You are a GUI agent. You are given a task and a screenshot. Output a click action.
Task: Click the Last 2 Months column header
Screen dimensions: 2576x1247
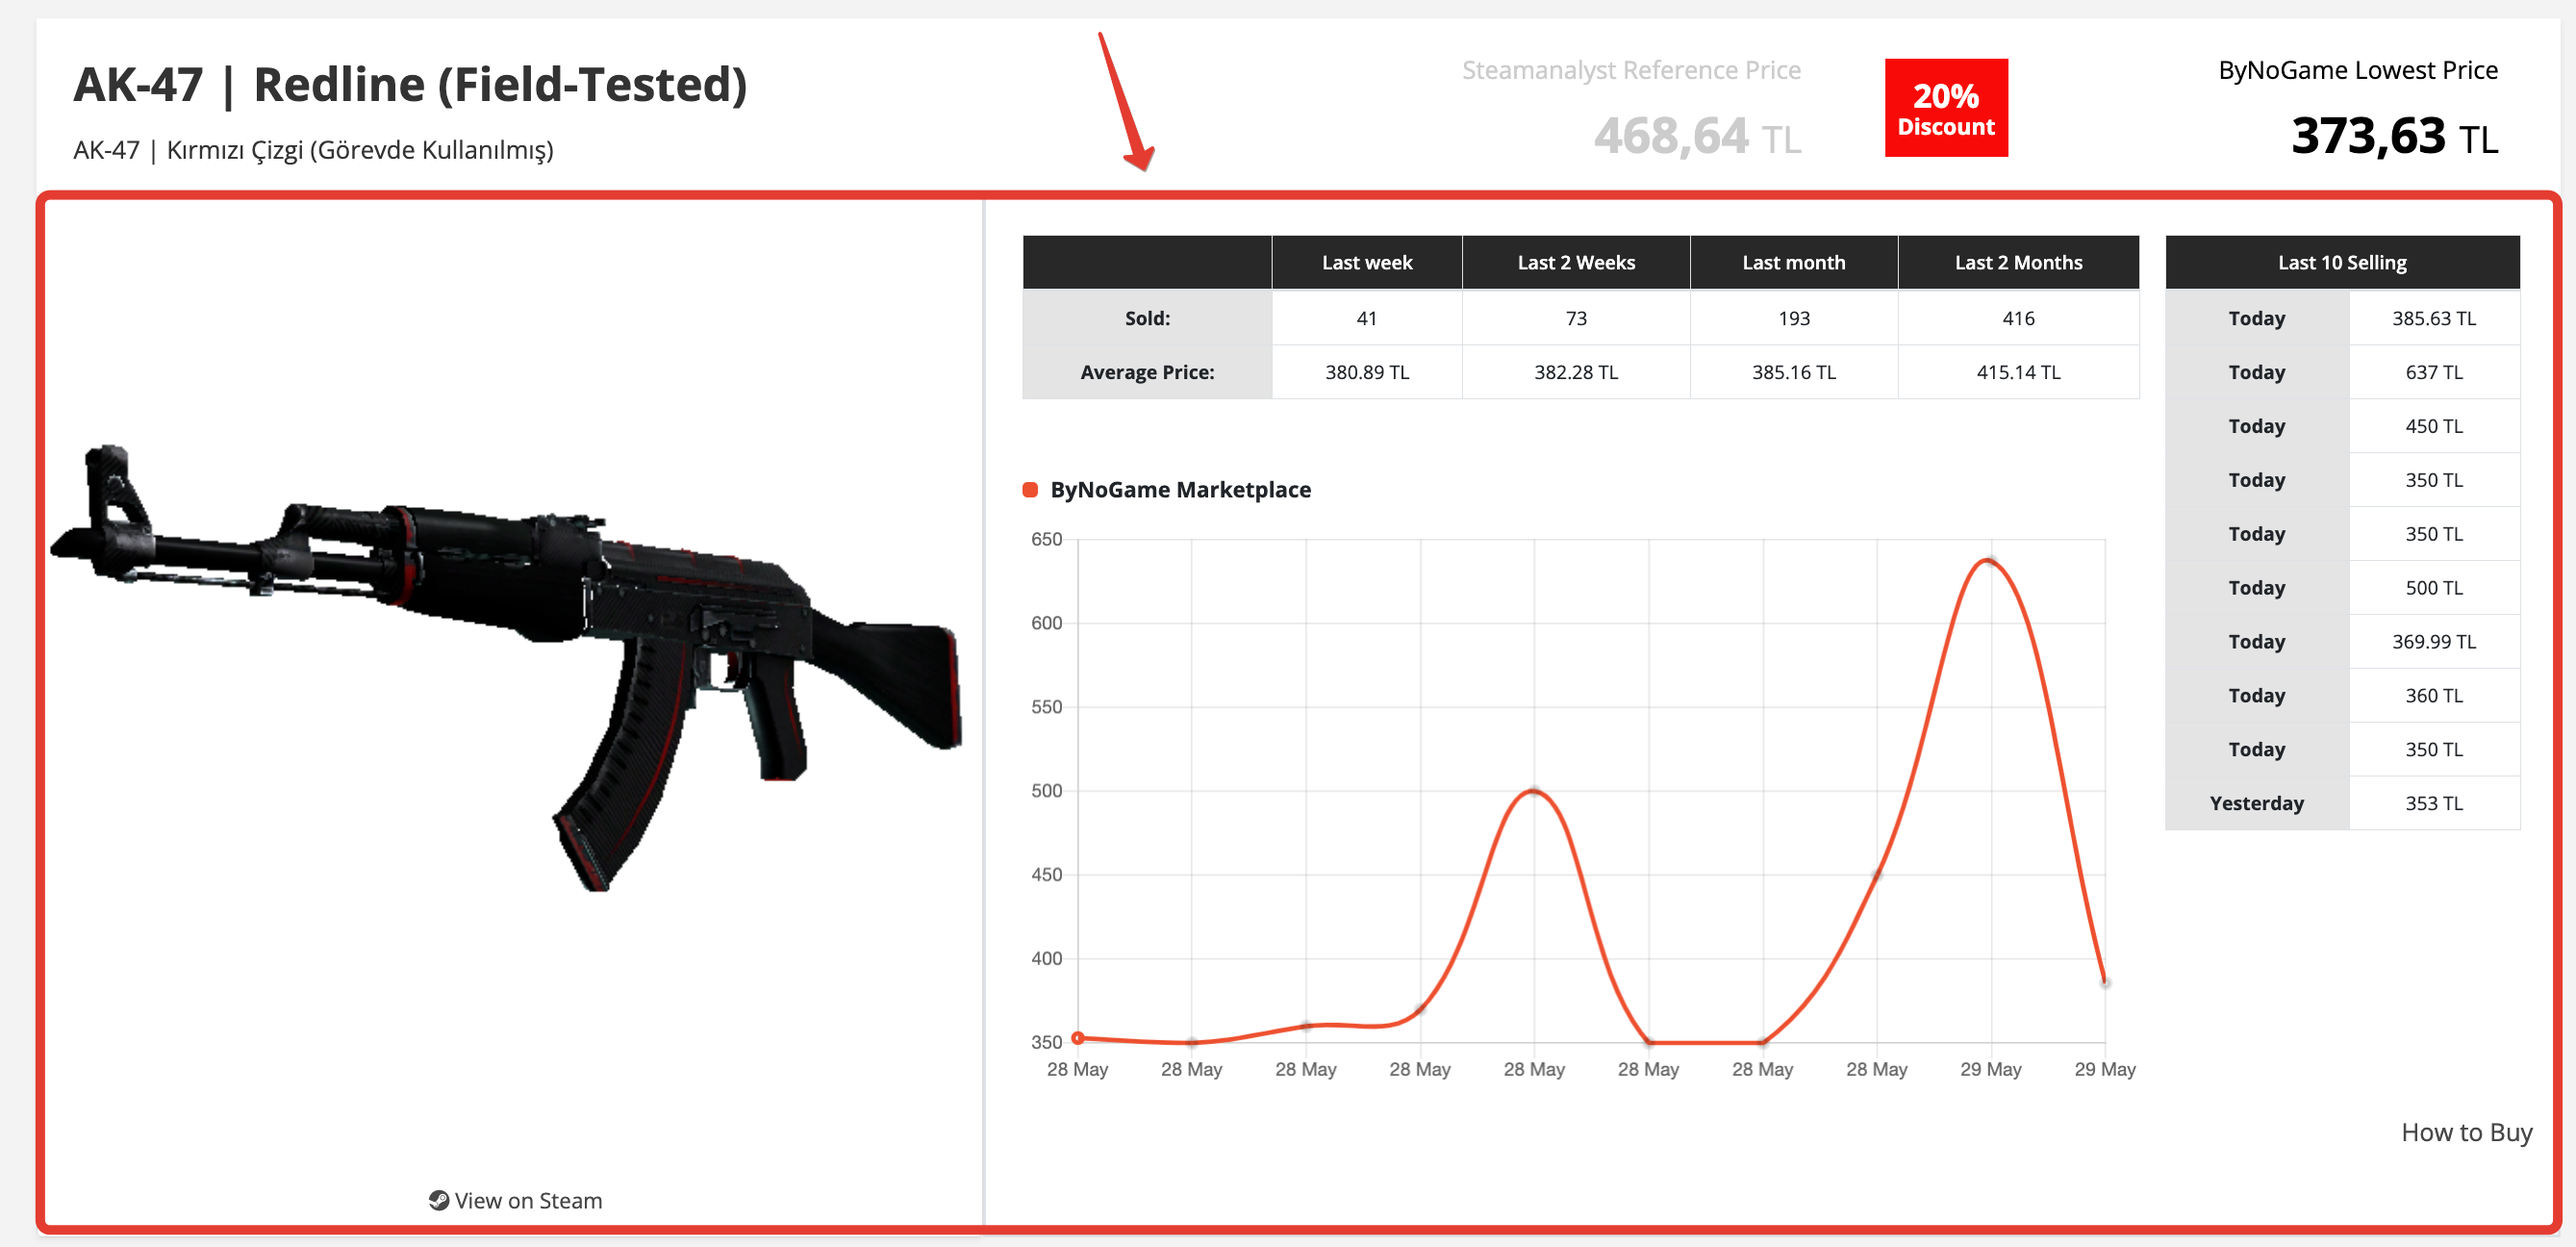tap(2018, 262)
